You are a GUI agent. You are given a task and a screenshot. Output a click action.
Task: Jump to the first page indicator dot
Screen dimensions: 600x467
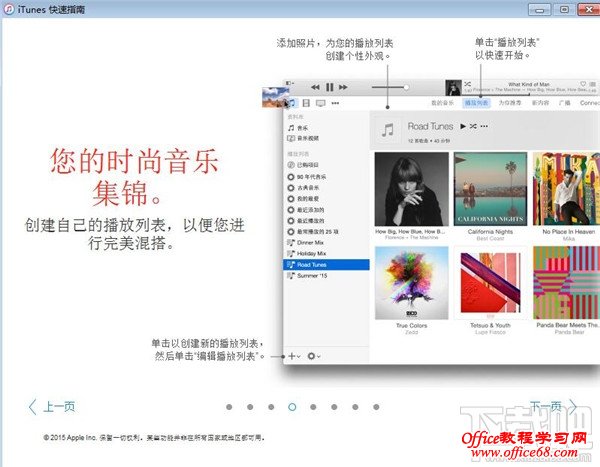[x=229, y=407]
